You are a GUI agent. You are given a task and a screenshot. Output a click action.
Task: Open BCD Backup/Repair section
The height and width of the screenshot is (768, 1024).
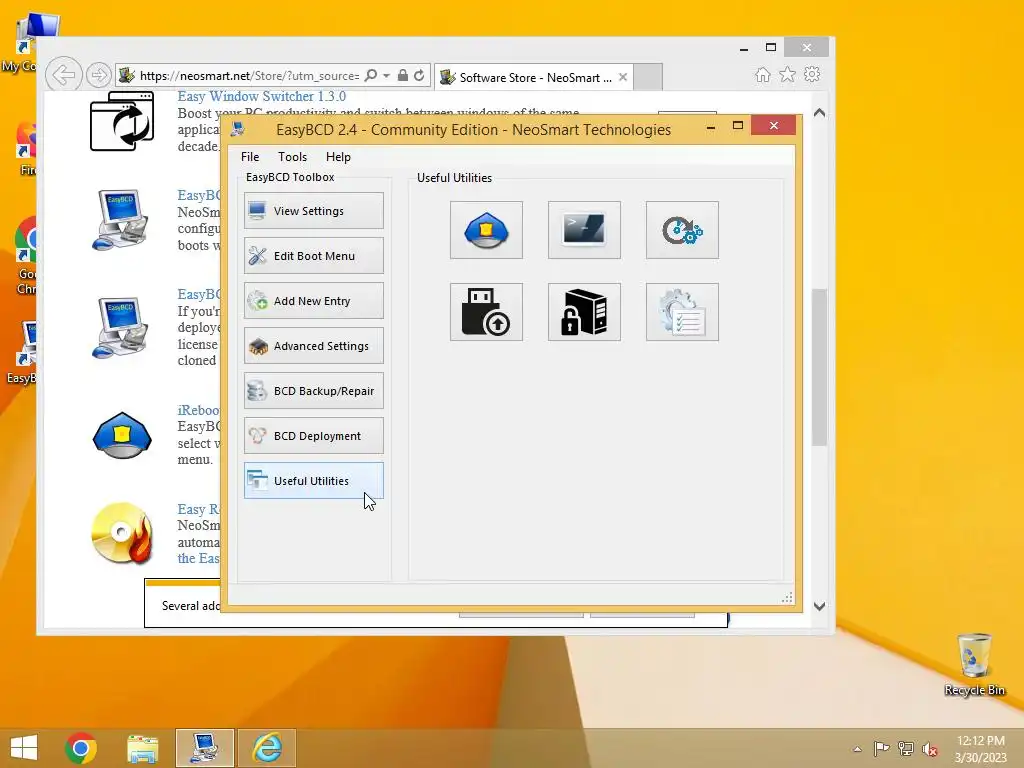[x=313, y=391]
